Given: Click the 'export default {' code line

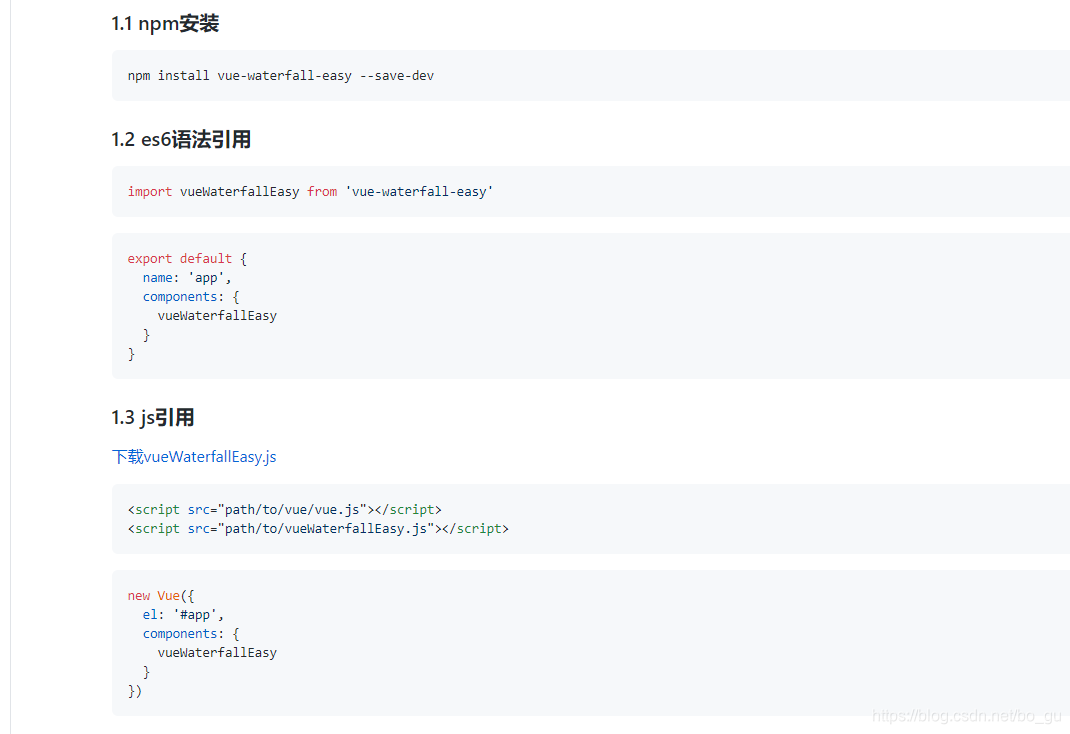Looking at the screenshot, I should tap(187, 259).
